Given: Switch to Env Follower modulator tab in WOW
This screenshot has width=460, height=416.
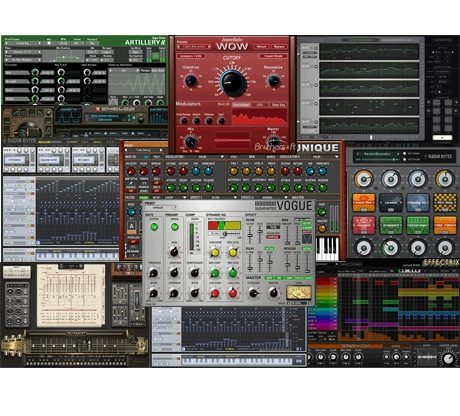Looking at the screenshot, I should coord(241,105).
